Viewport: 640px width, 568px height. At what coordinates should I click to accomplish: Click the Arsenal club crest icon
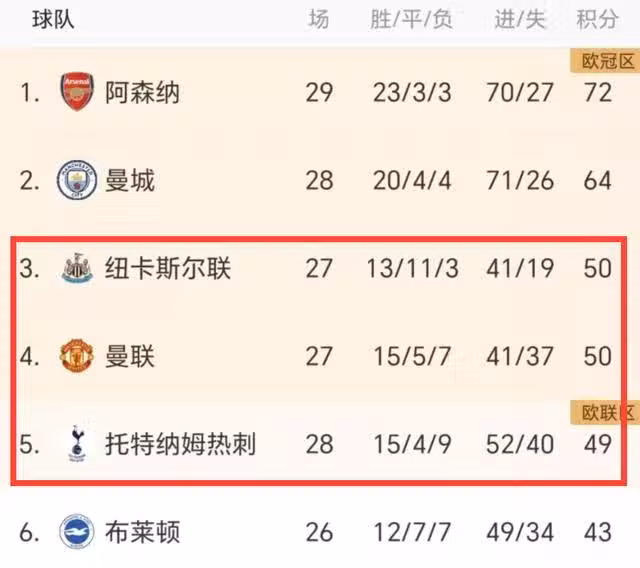pos(76,93)
